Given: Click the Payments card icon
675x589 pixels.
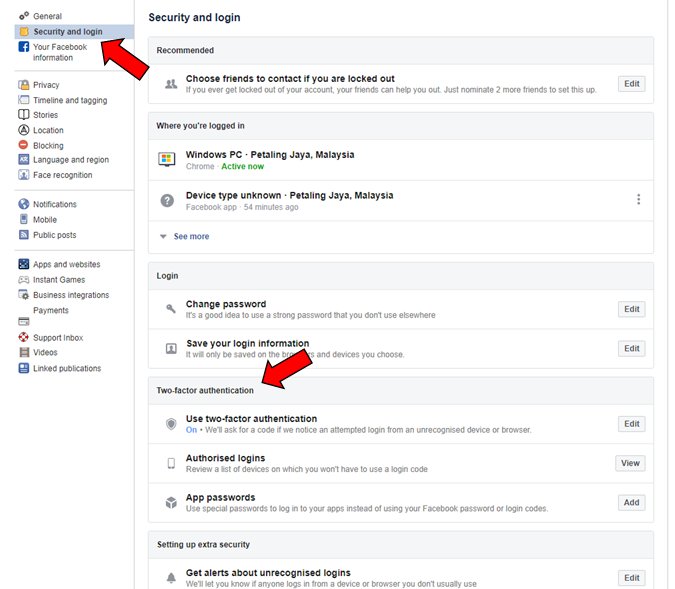Looking at the screenshot, I should 24,322.
